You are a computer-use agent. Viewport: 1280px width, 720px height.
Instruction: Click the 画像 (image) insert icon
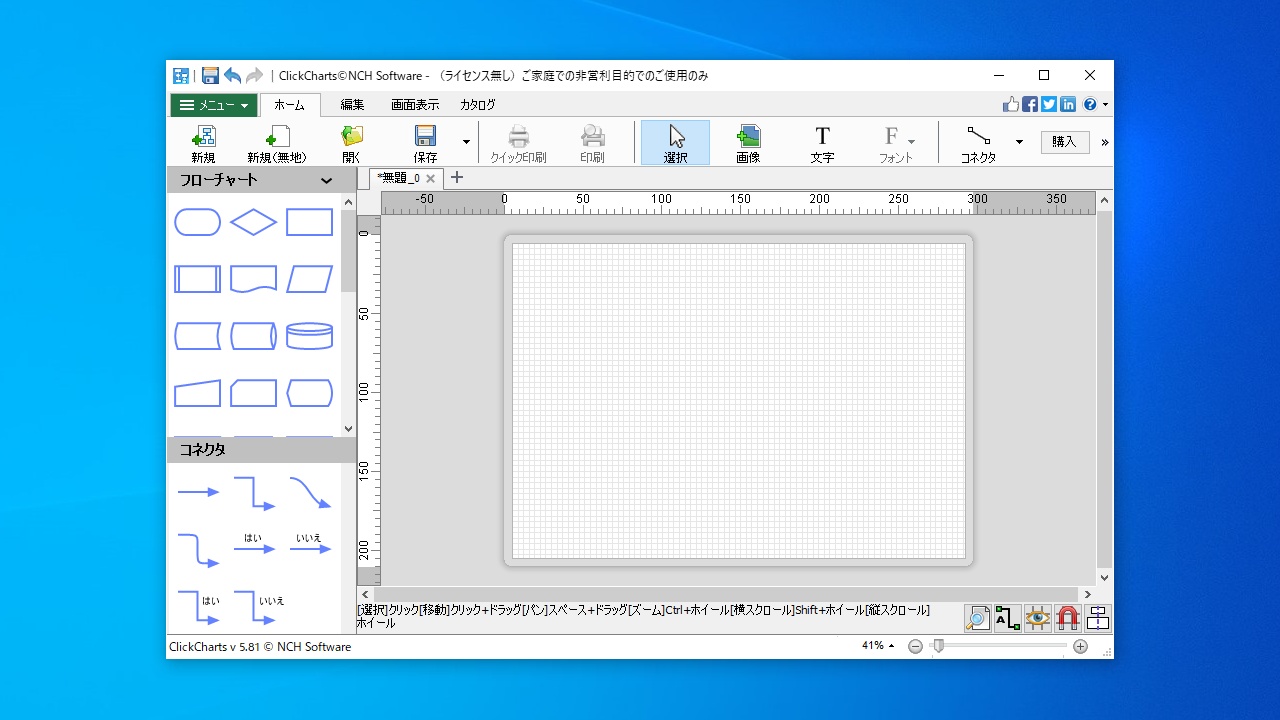click(748, 143)
